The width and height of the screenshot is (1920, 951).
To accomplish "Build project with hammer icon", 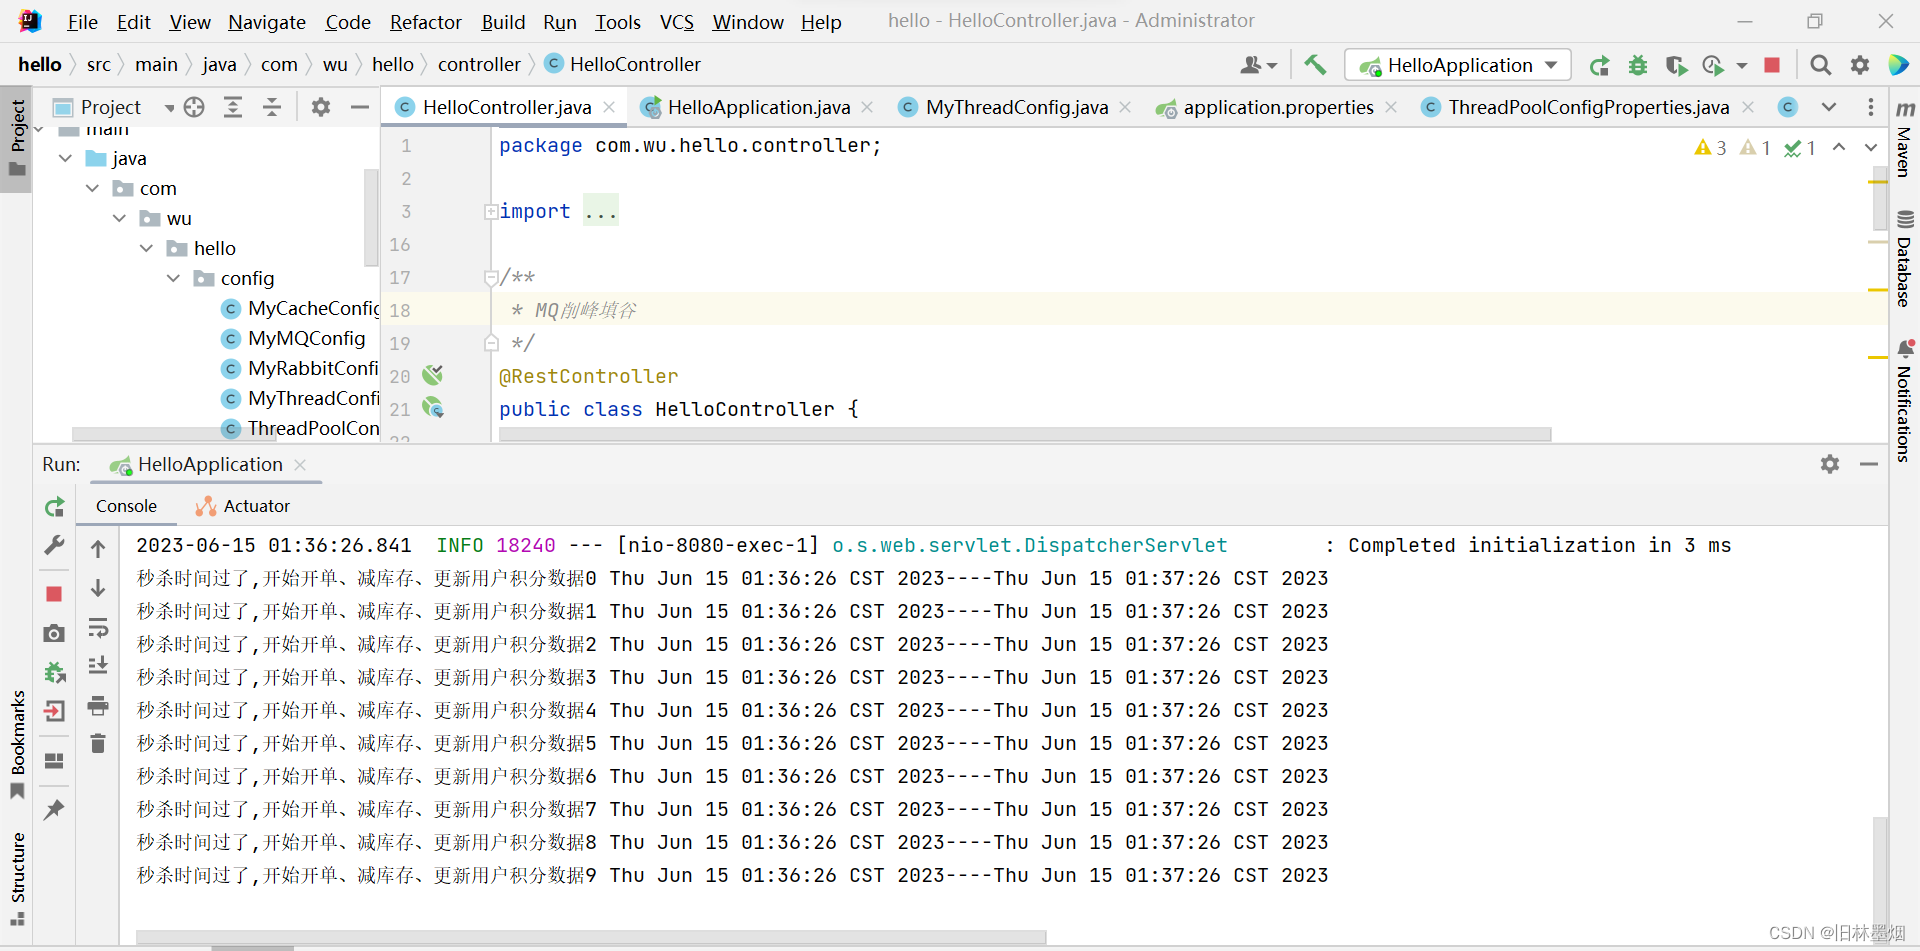I will (x=1315, y=65).
